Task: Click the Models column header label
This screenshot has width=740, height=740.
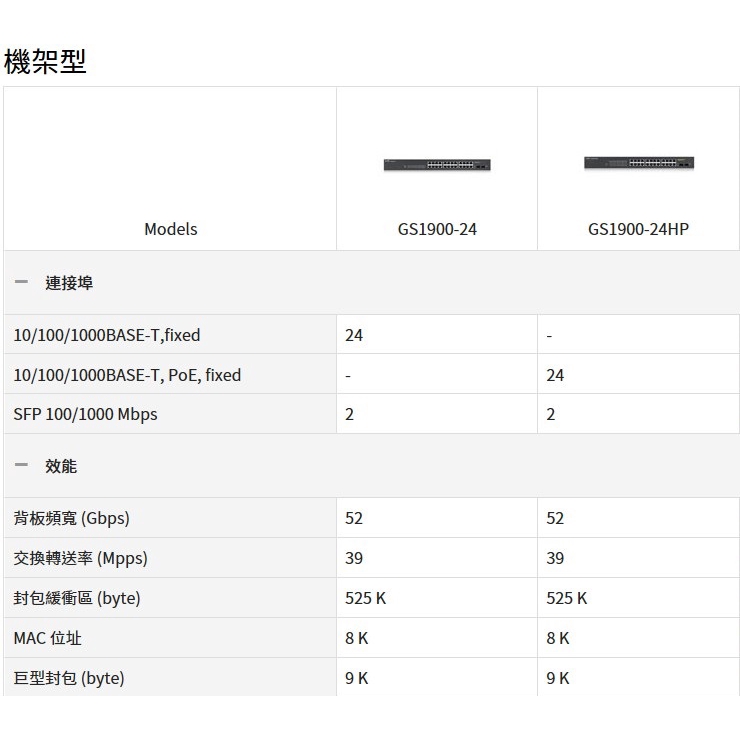Action: 171,229
